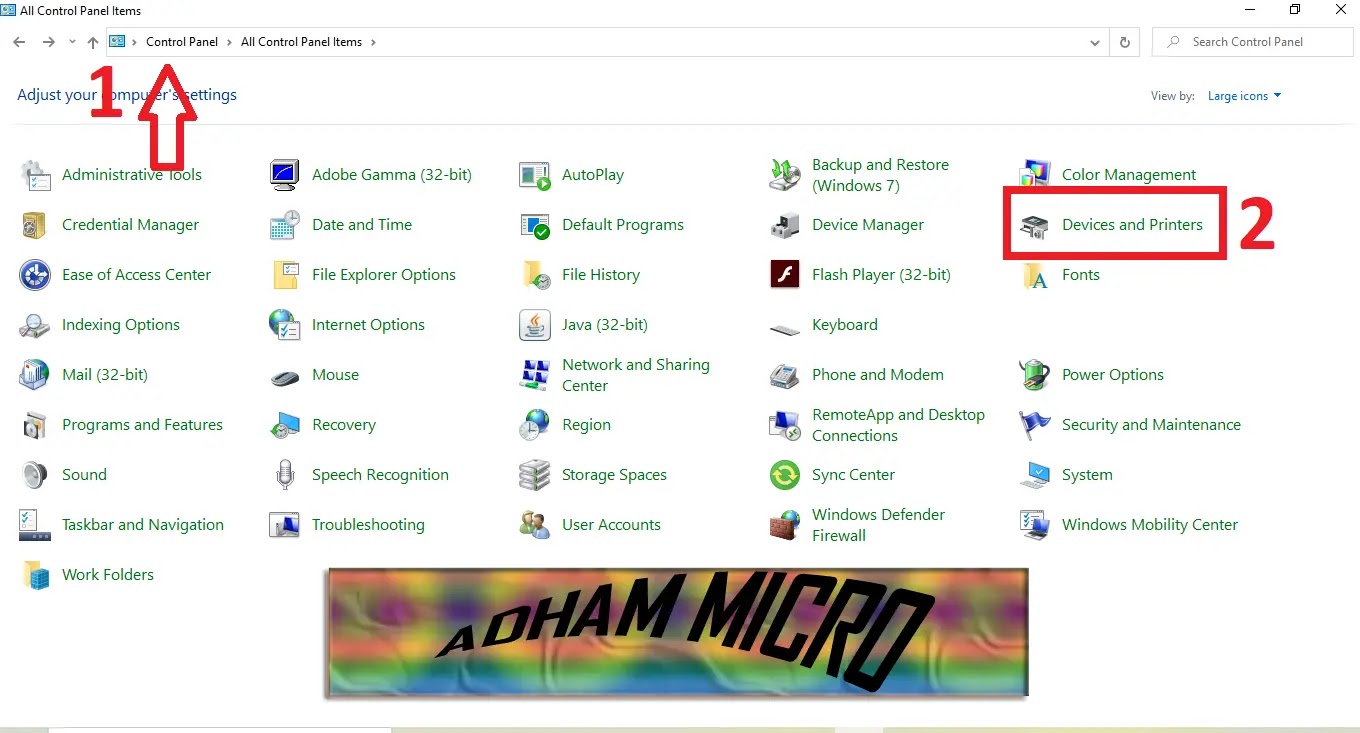Open the Phone and Modem icon

click(x=785, y=375)
